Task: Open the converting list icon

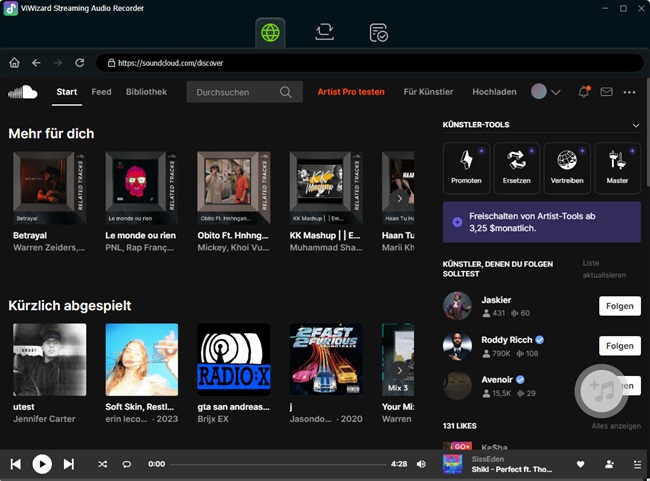Action: pyautogui.click(x=325, y=32)
